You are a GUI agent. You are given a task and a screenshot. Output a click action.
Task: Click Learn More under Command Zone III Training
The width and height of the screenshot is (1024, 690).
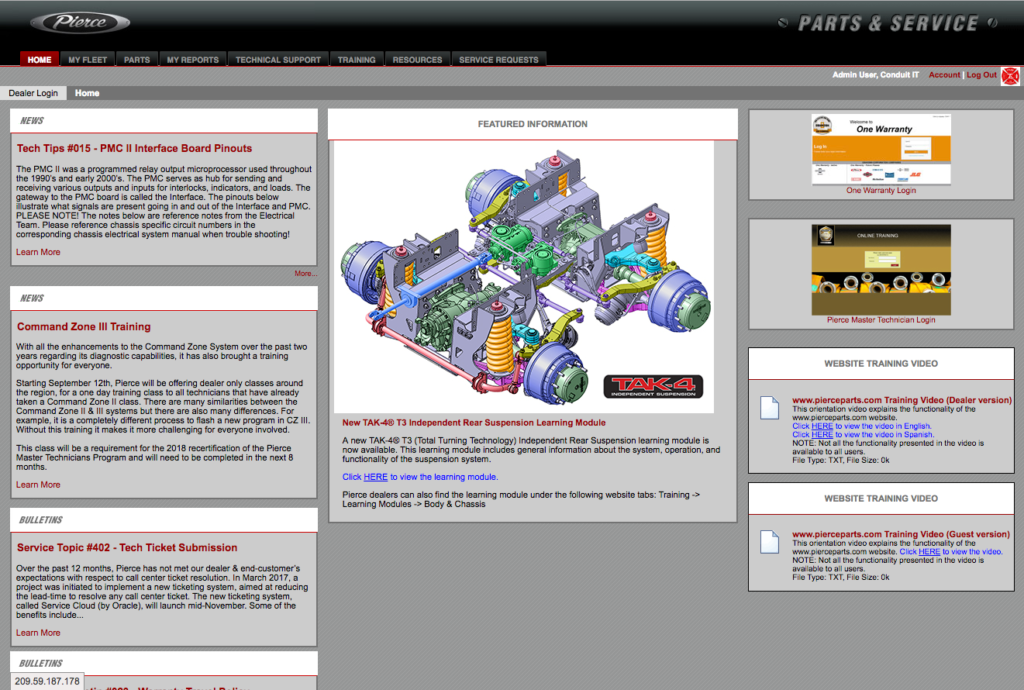click(38, 485)
